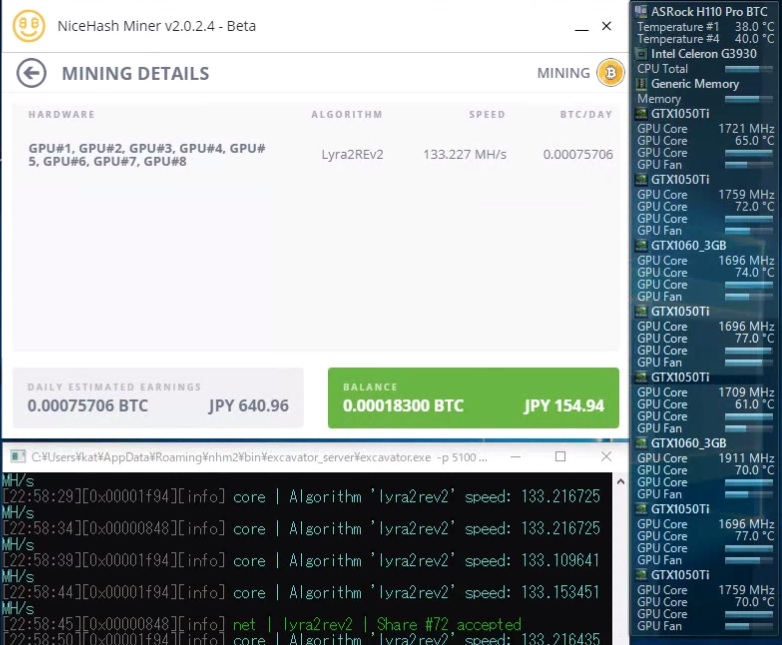Click the JPY 154.94 balance value
This screenshot has height=645, width=782.
click(564, 406)
